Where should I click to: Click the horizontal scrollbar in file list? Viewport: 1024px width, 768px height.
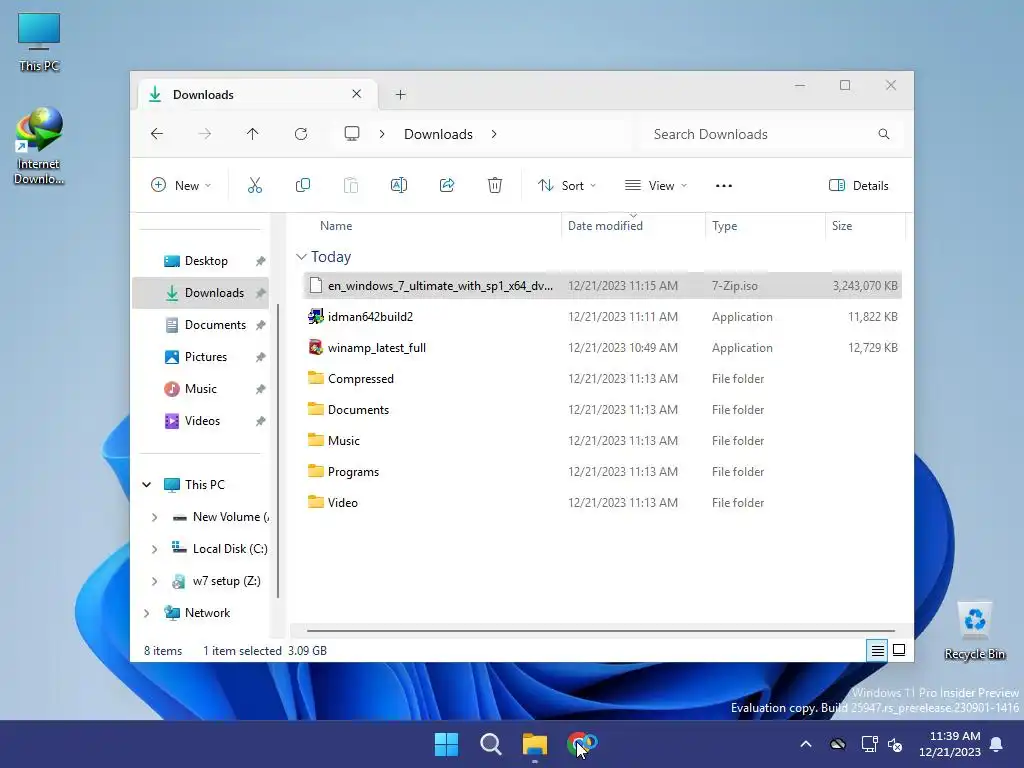(600, 631)
